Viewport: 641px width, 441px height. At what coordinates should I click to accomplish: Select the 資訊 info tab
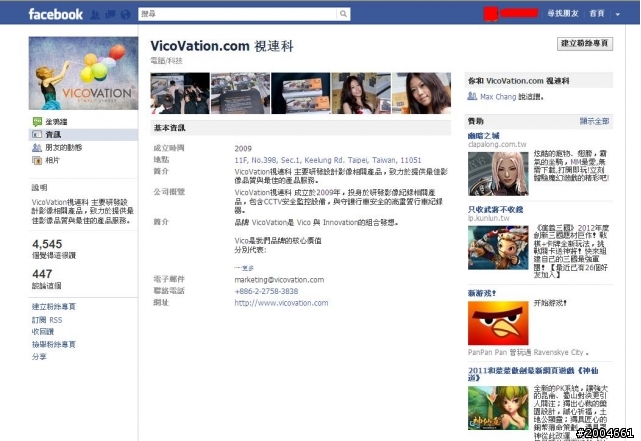coord(53,134)
